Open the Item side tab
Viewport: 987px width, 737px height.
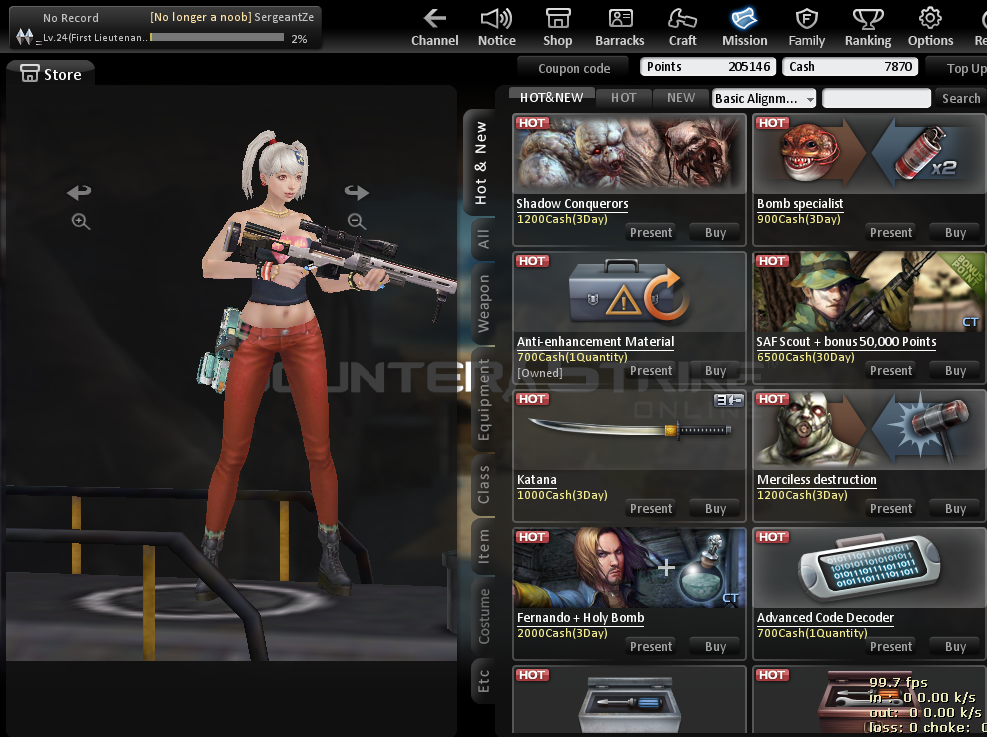(483, 546)
